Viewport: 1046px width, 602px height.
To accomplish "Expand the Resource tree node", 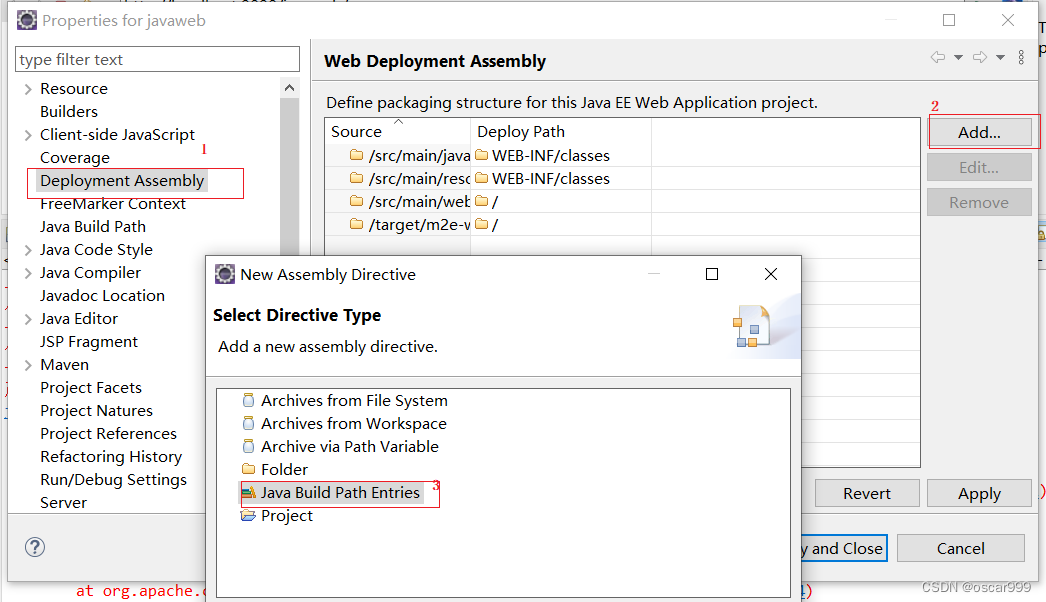I will (28, 89).
